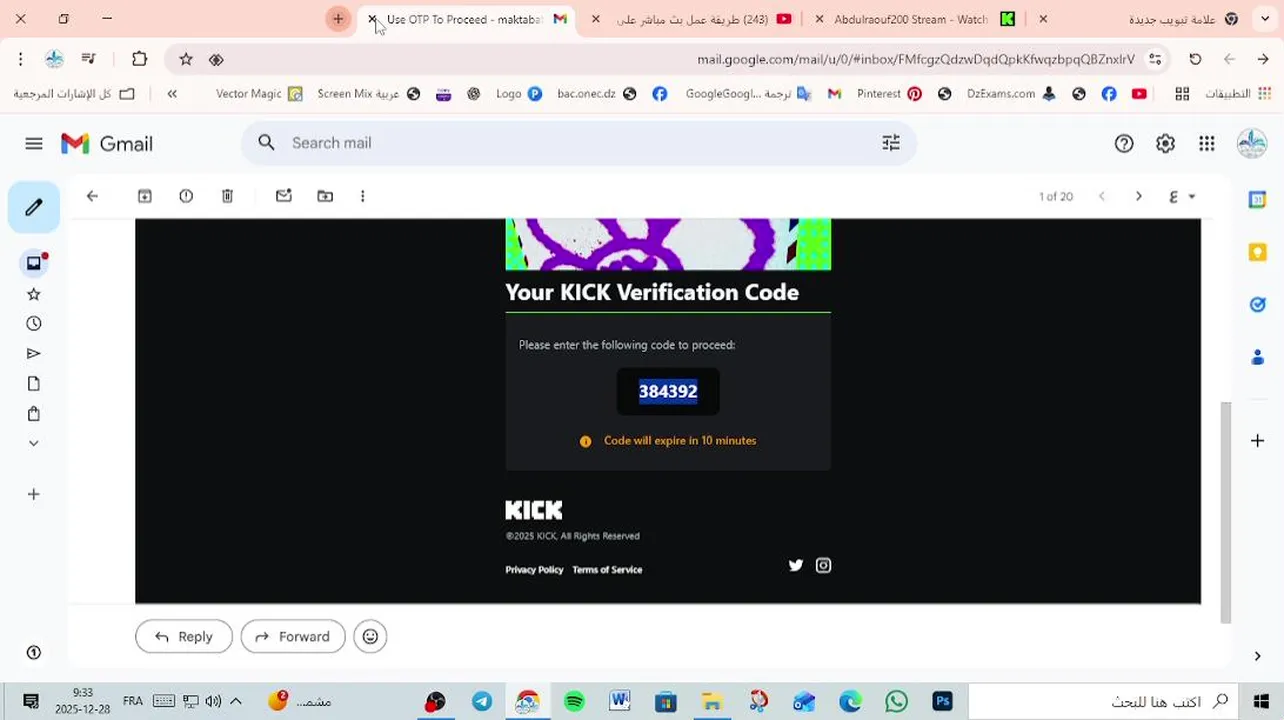Open Starred mail in sidebar

point(34,294)
